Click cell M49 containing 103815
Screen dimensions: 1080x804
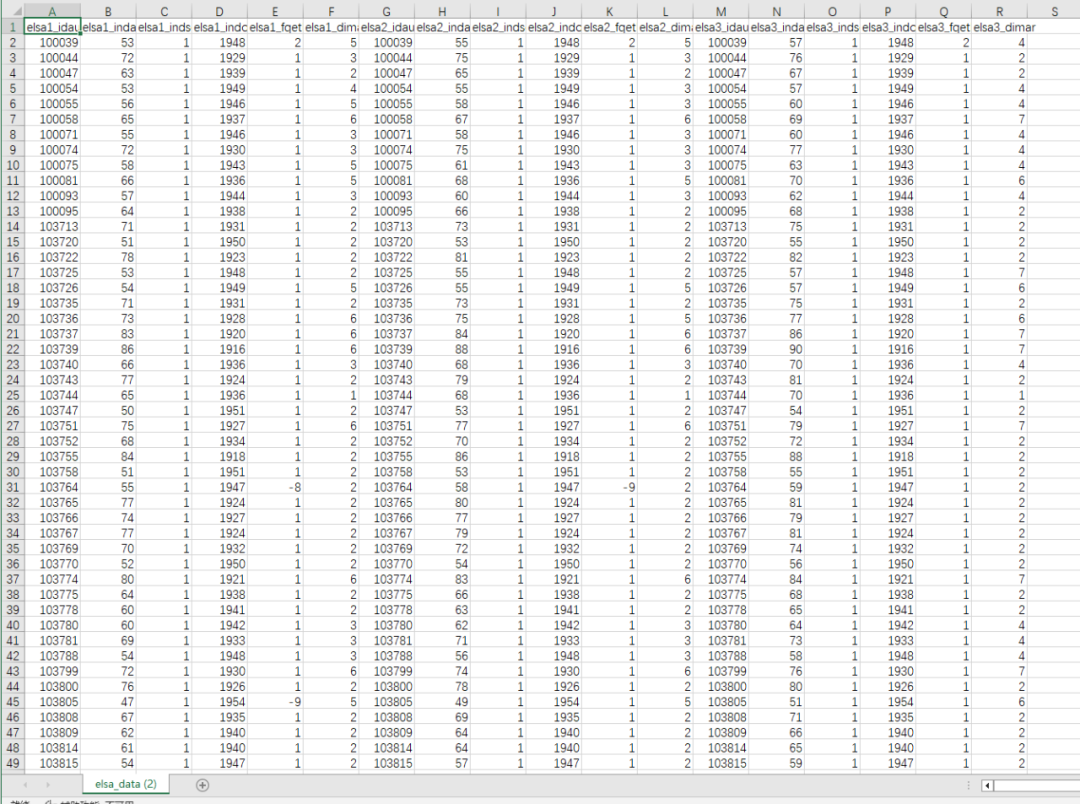coord(721,763)
